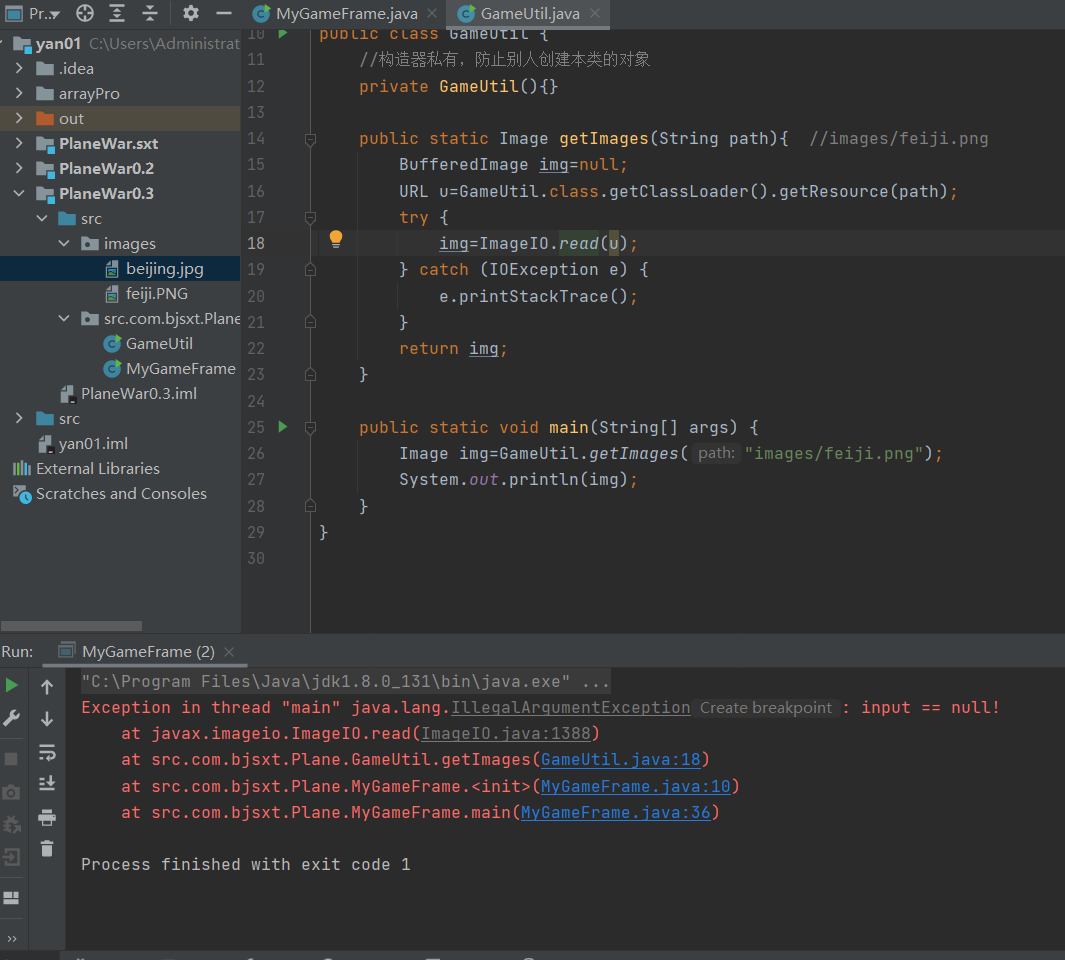Hide the project tool window with minus icon
The image size is (1065, 960).
(x=223, y=13)
